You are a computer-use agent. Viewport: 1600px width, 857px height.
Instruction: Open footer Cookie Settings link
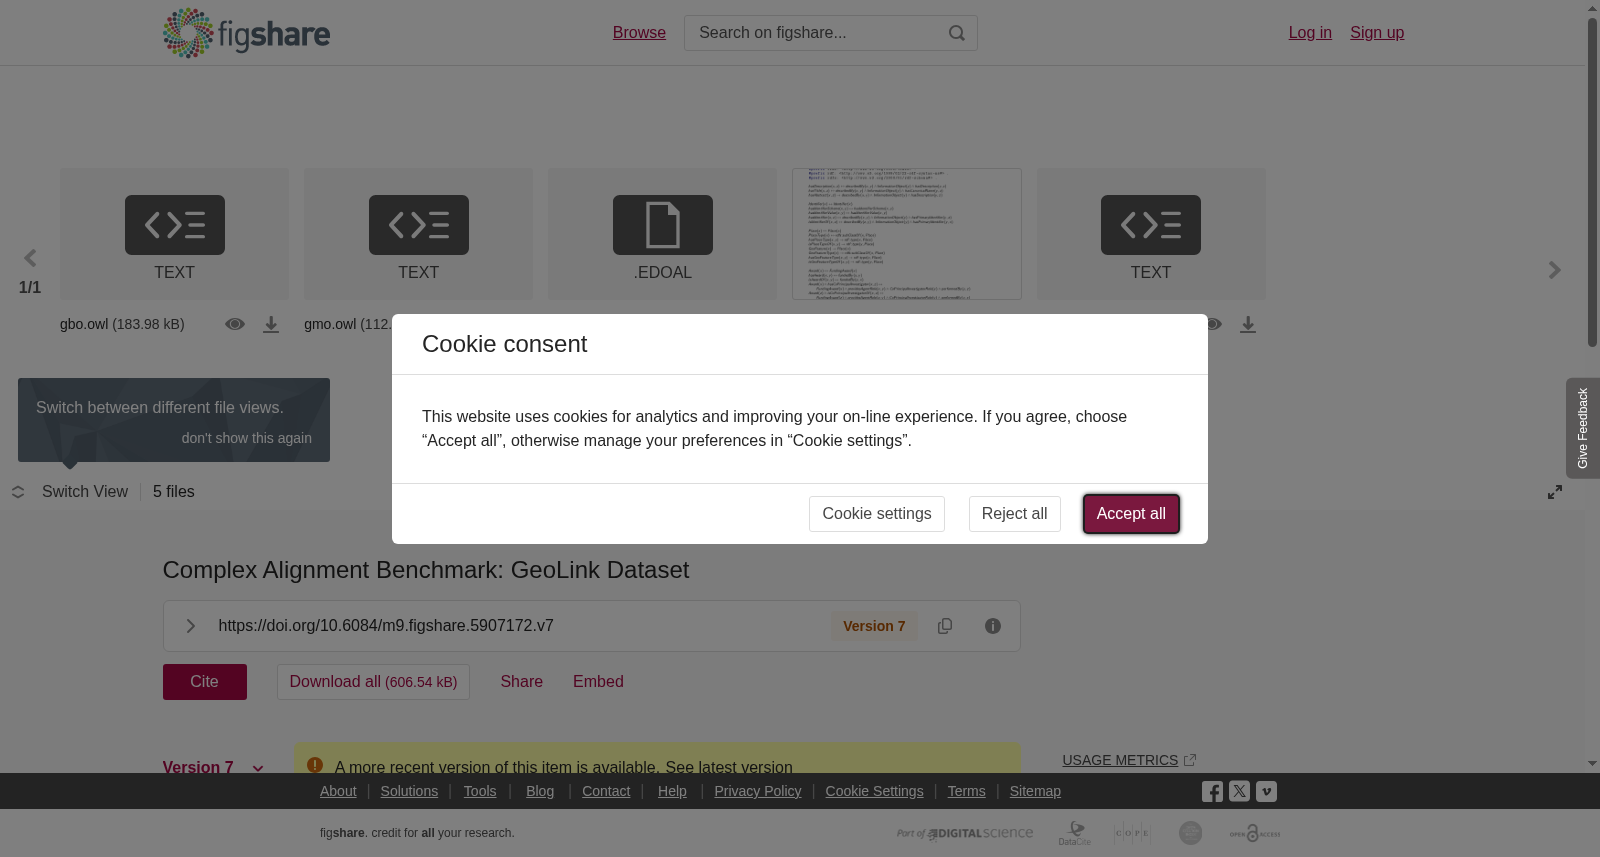coord(874,791)
